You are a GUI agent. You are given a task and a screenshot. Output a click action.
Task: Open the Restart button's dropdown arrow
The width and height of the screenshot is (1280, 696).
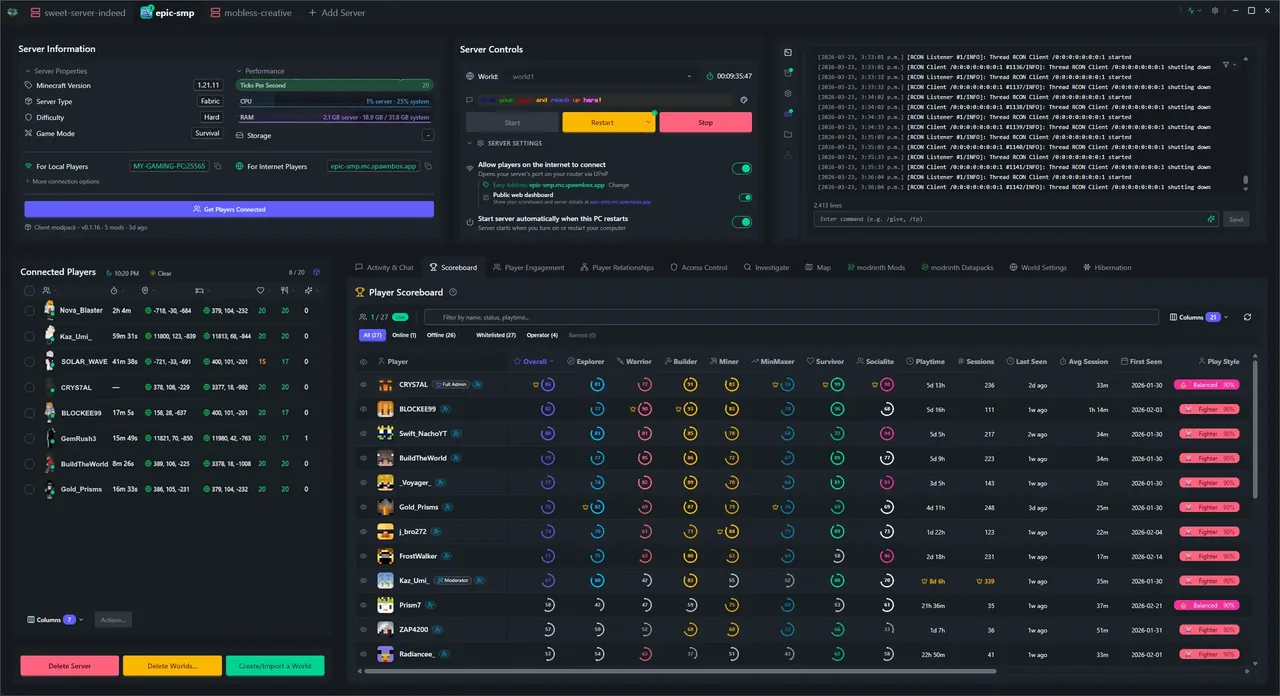click(648, 122)
